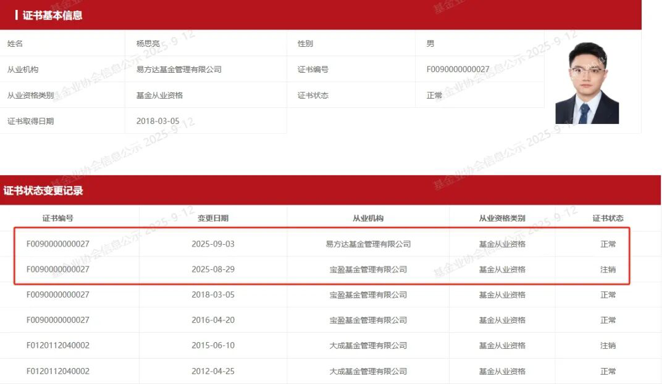
Task: Select the 变更日期 column header
Action: tap(213, 218)
